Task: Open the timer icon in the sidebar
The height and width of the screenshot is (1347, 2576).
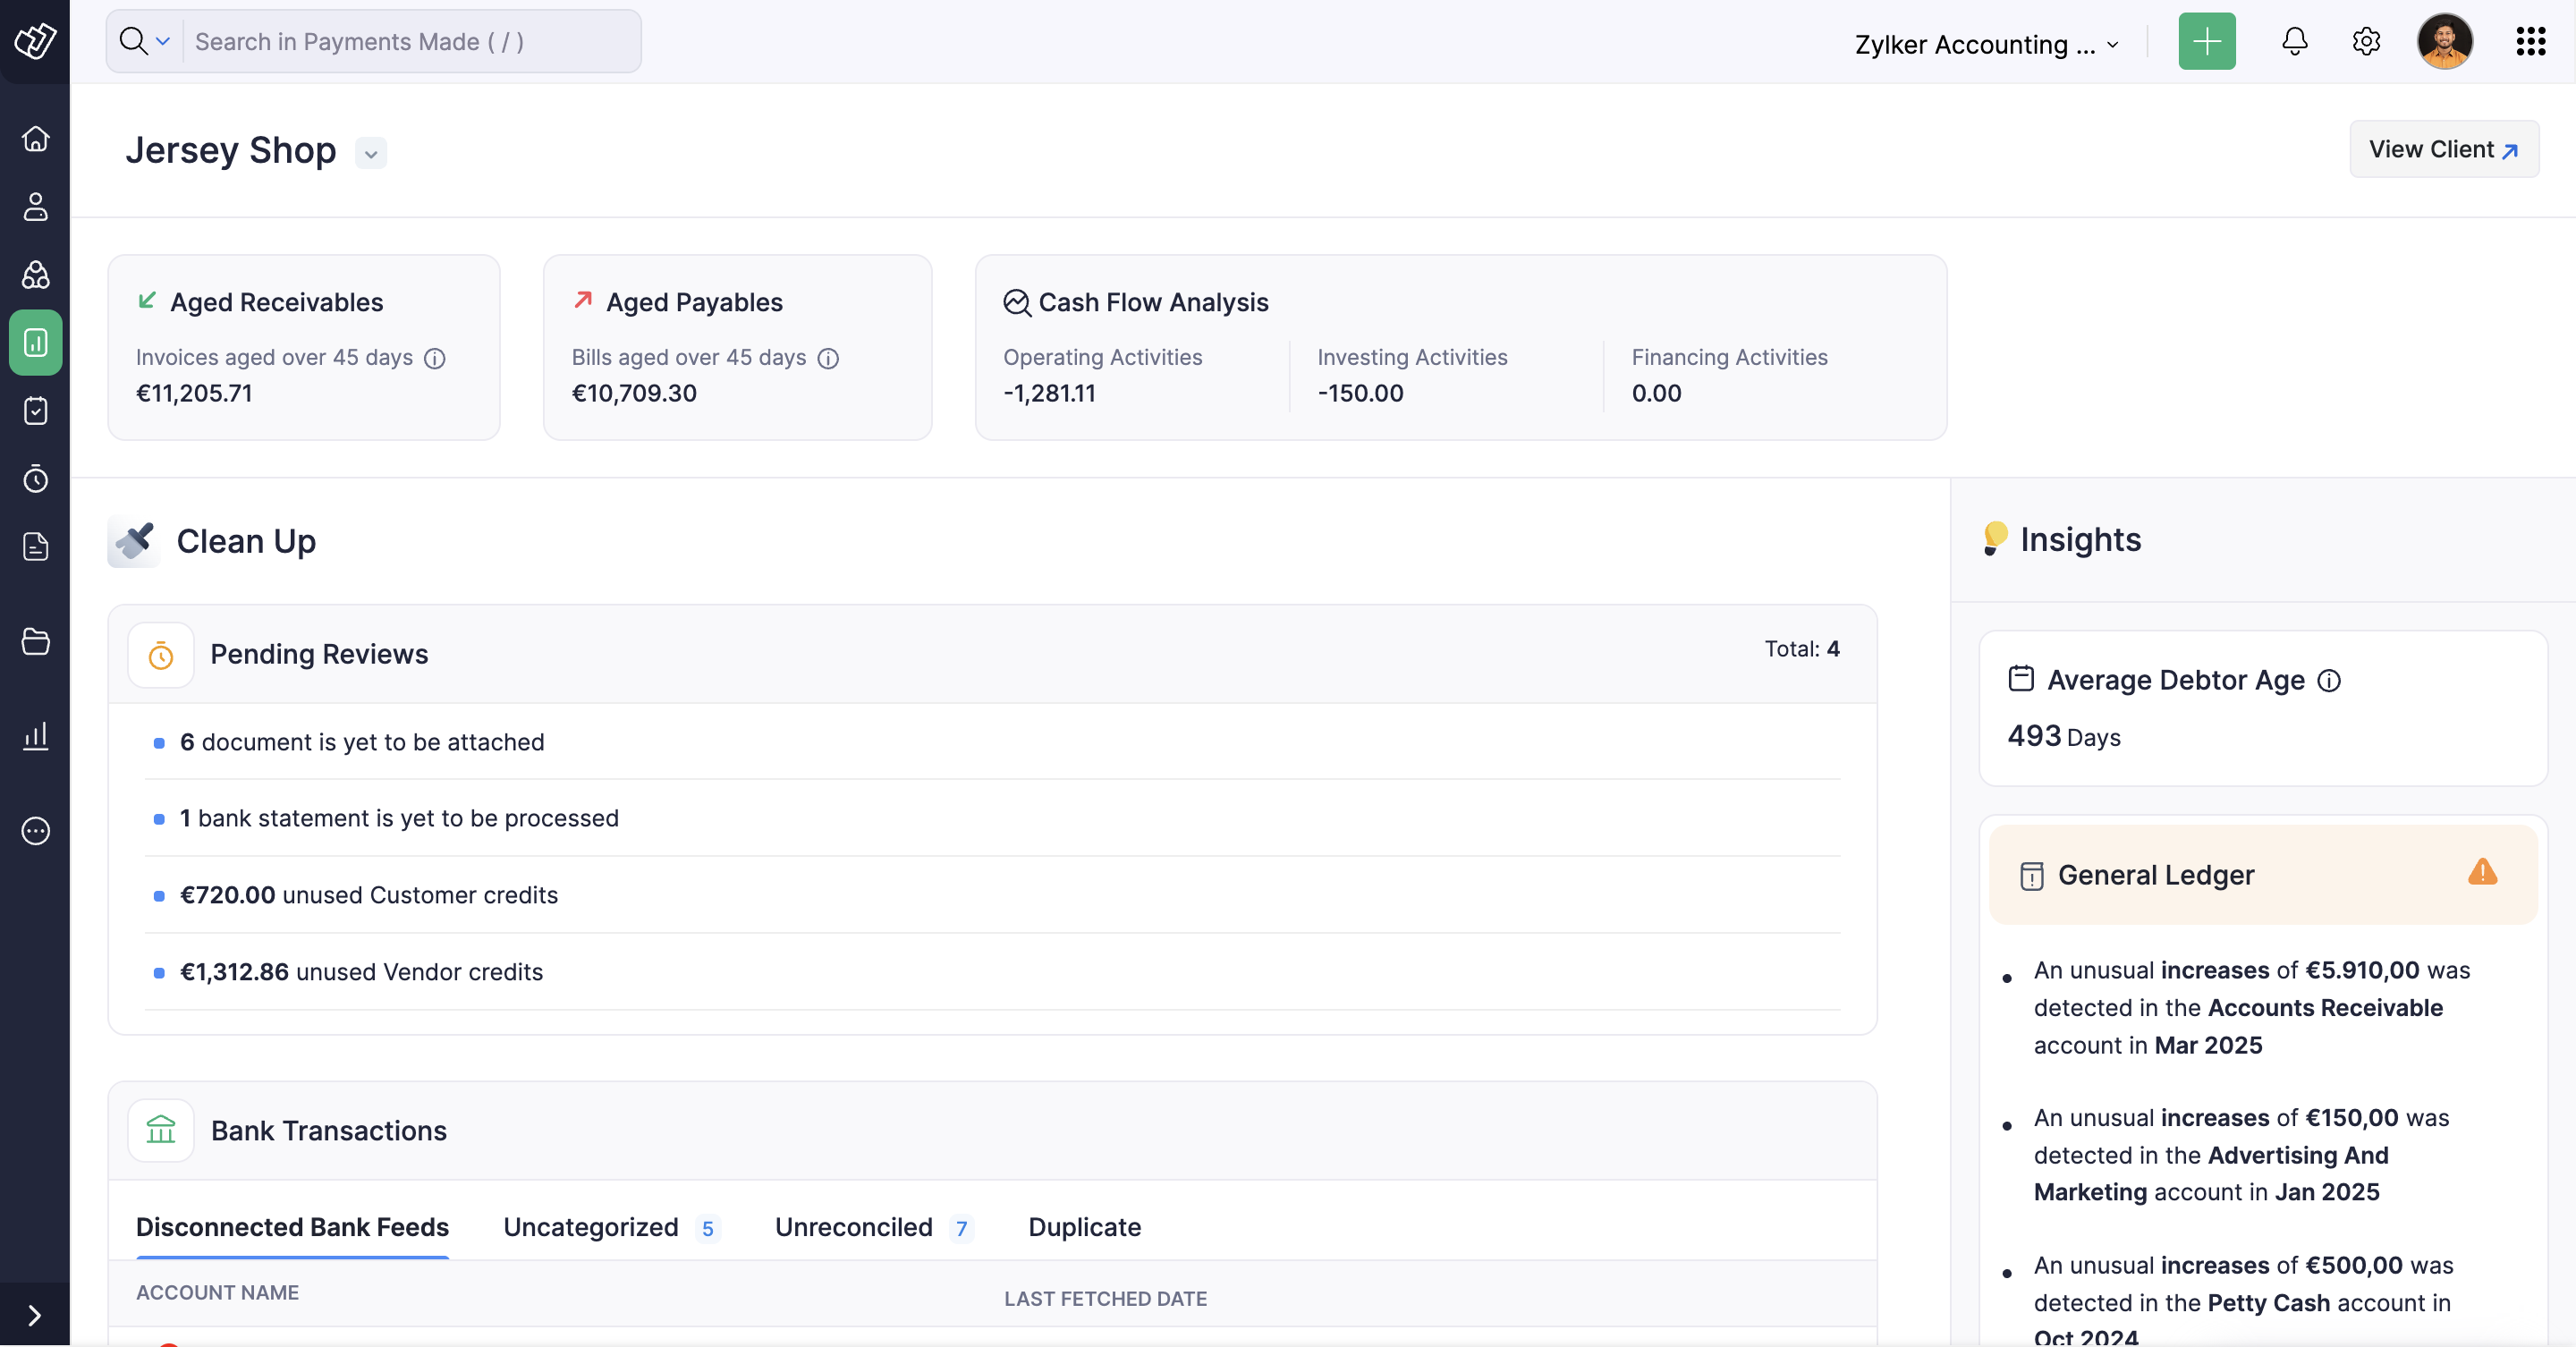Action: tap(35, 478)
